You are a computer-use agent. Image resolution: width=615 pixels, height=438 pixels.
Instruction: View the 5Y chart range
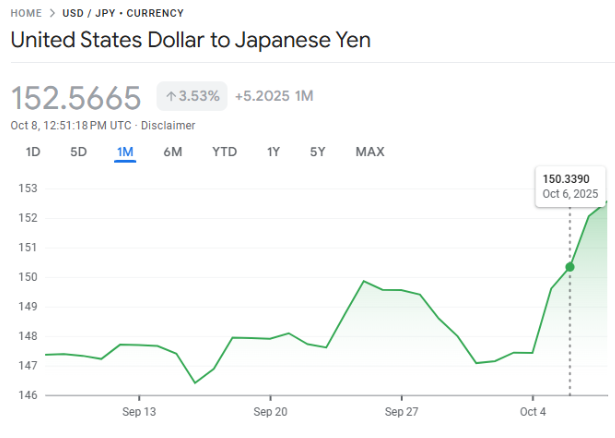point(318,152)
